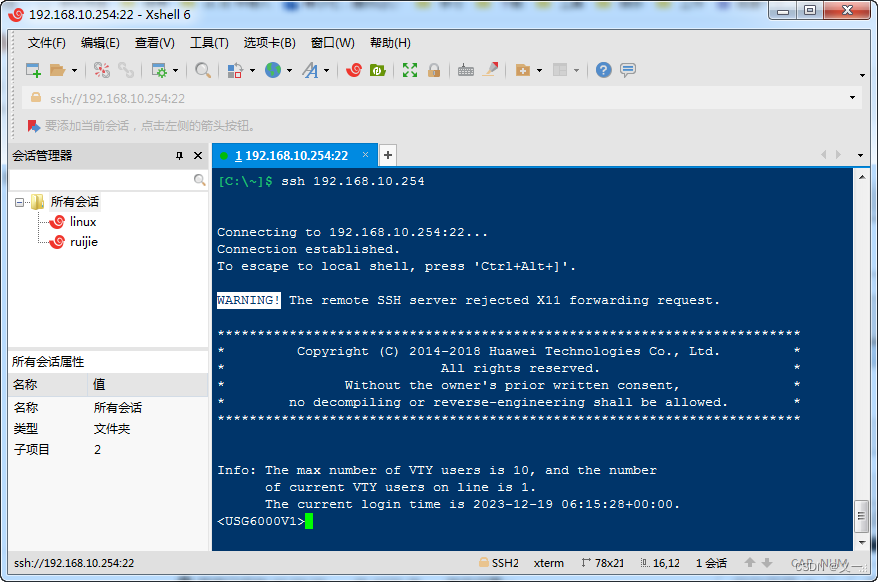Click the status bar down arrow icon
This screenshot has width=878, height=582.
click(767, 562)
